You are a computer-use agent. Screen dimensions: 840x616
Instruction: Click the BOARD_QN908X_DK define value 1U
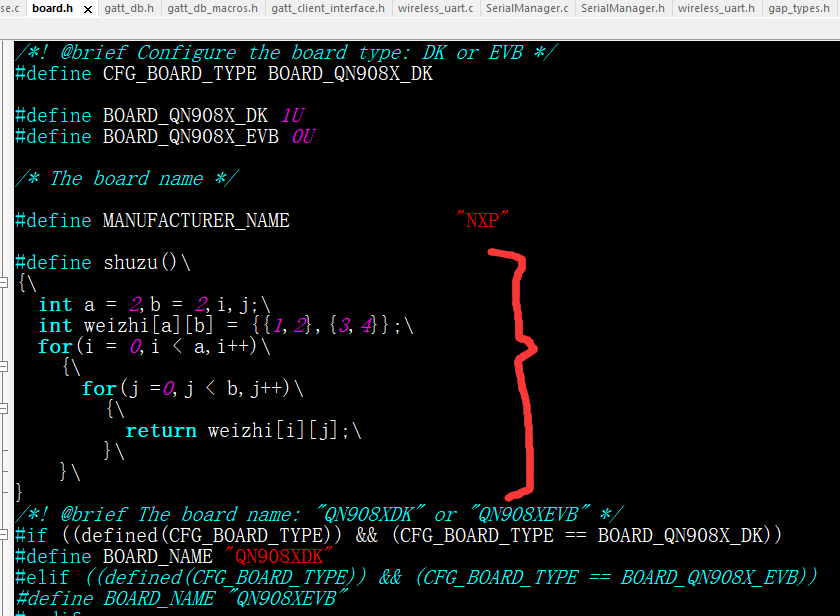tap(292, 116)
